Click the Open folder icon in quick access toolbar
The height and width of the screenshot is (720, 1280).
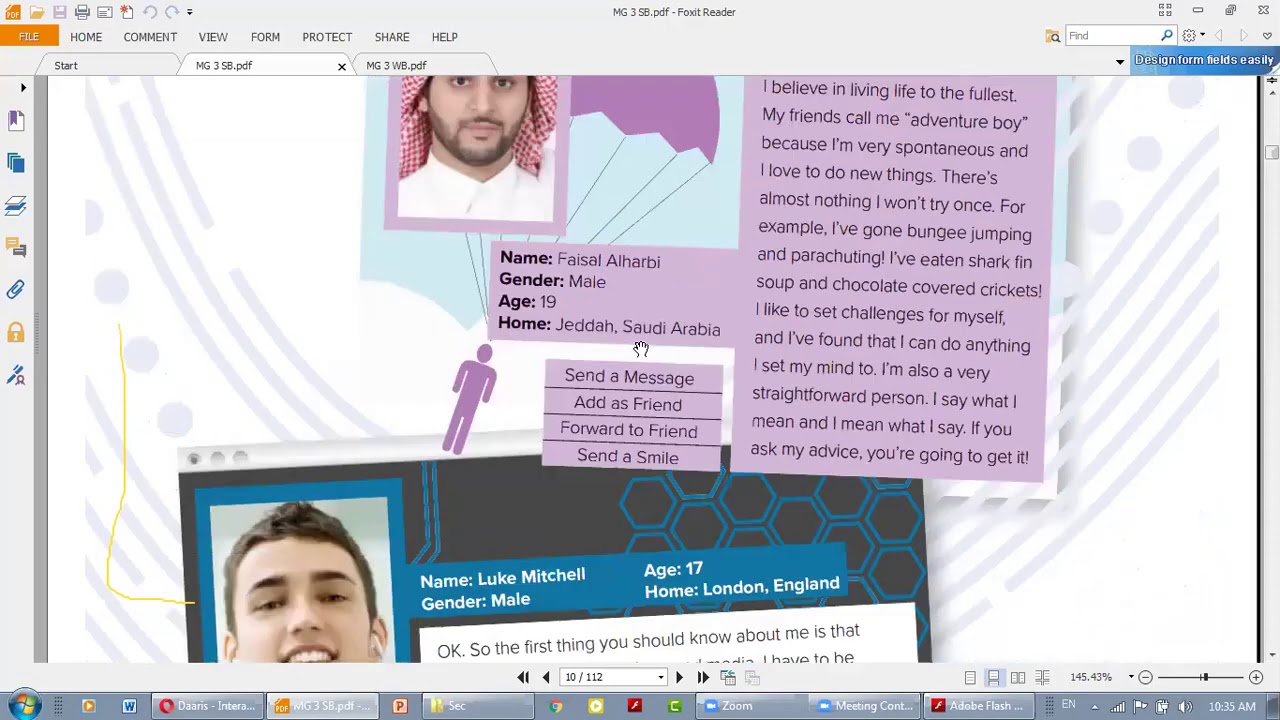pos(37,12)
